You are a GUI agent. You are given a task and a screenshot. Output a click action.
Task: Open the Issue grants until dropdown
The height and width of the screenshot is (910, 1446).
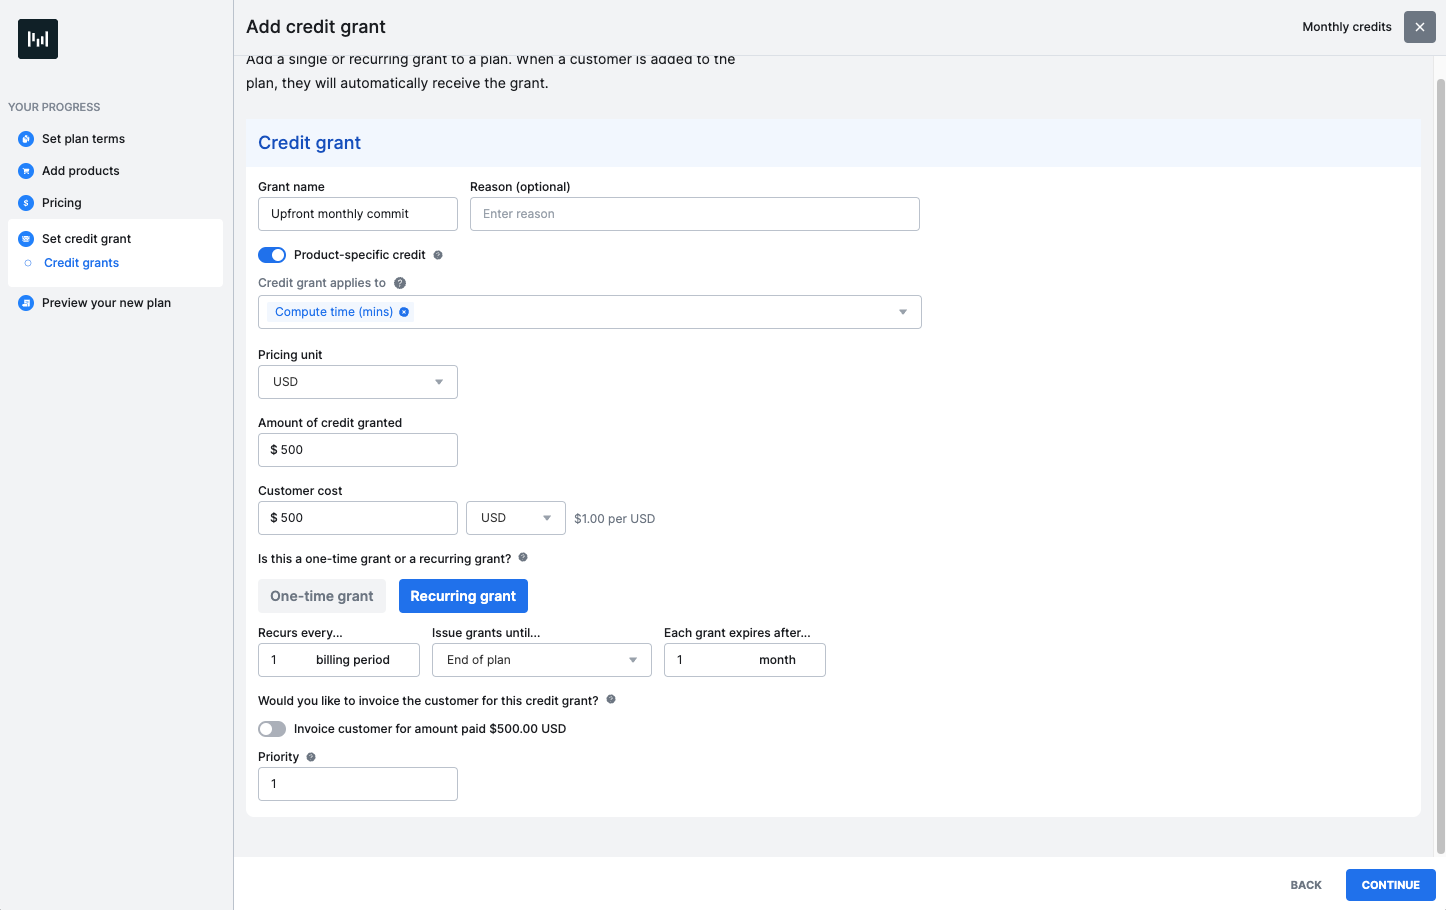tap(542, 660)
